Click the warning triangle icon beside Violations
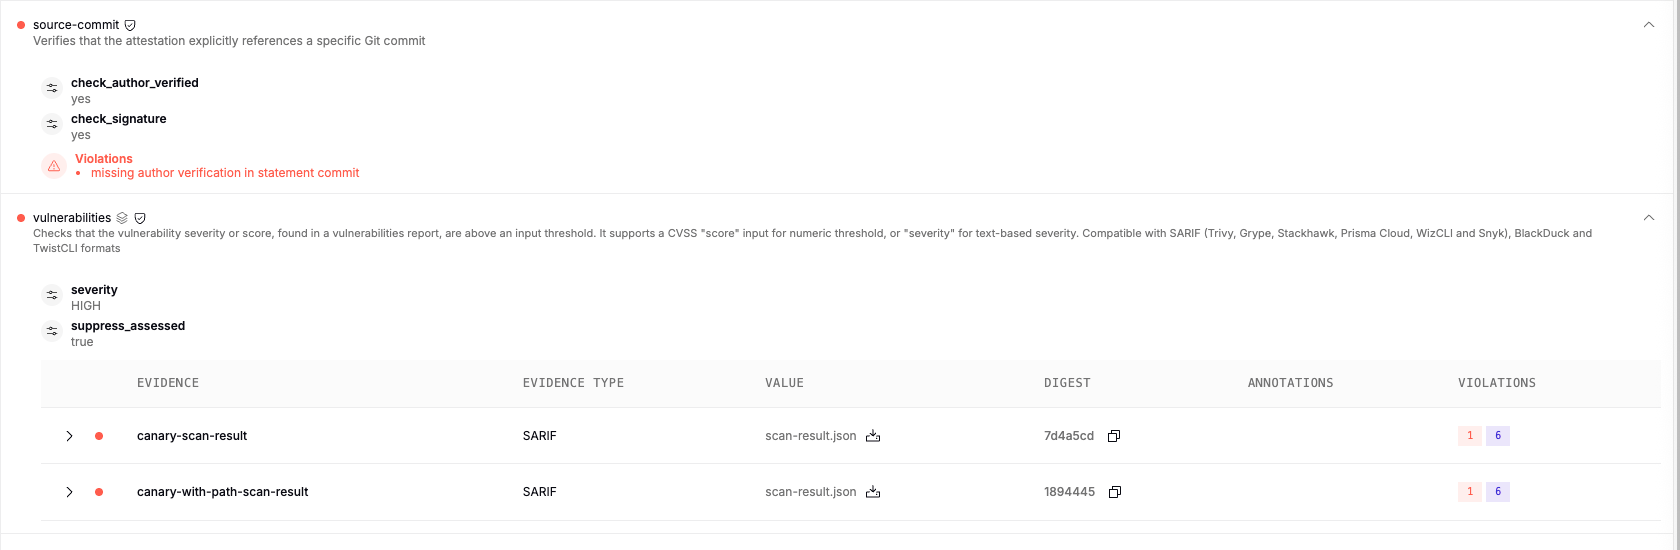 coord(54,166)
